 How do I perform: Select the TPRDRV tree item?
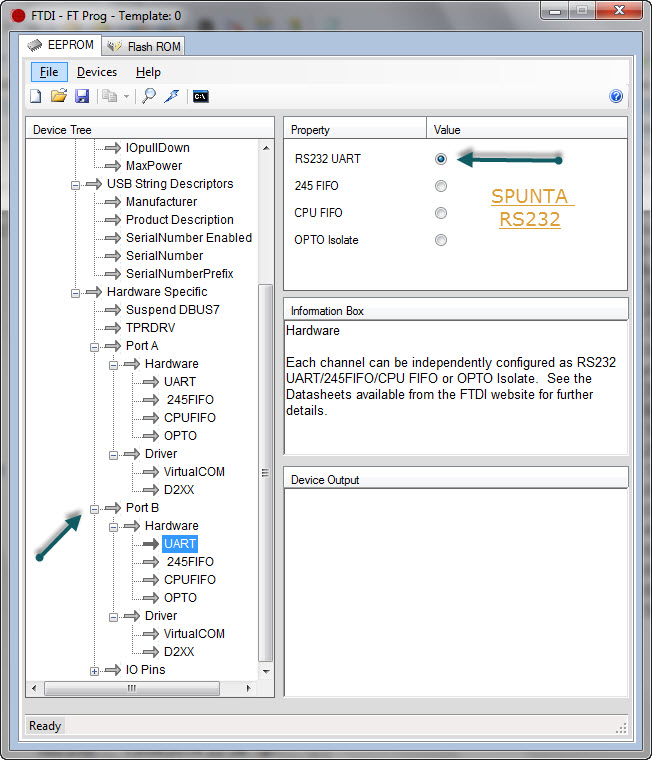pos(150,328)
